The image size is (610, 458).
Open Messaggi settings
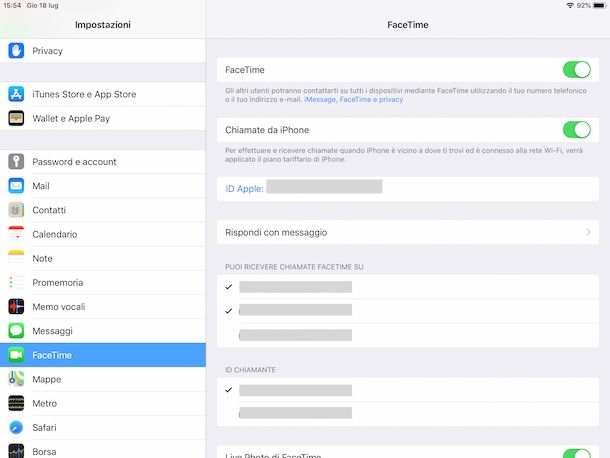coord(103,331)
